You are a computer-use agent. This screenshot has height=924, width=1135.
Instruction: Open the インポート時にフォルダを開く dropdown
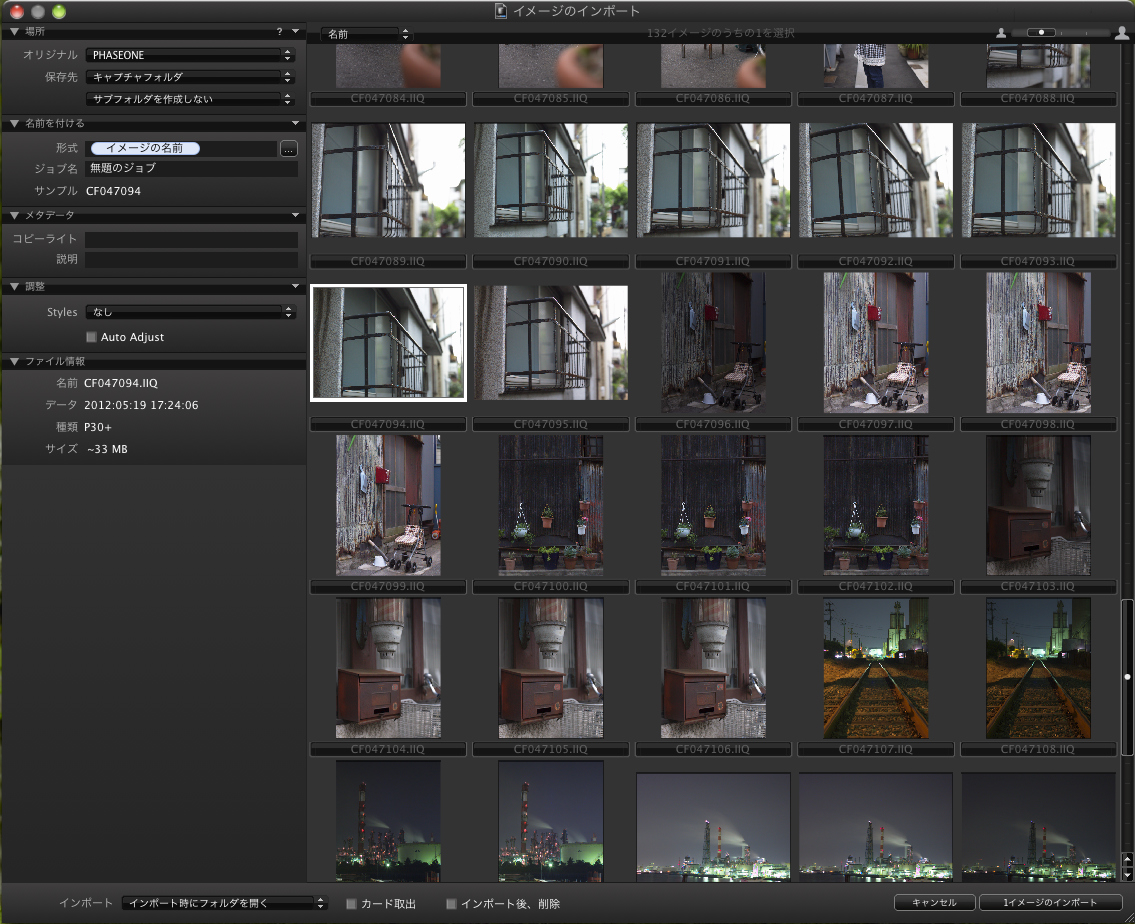click(x=224, y=903)
